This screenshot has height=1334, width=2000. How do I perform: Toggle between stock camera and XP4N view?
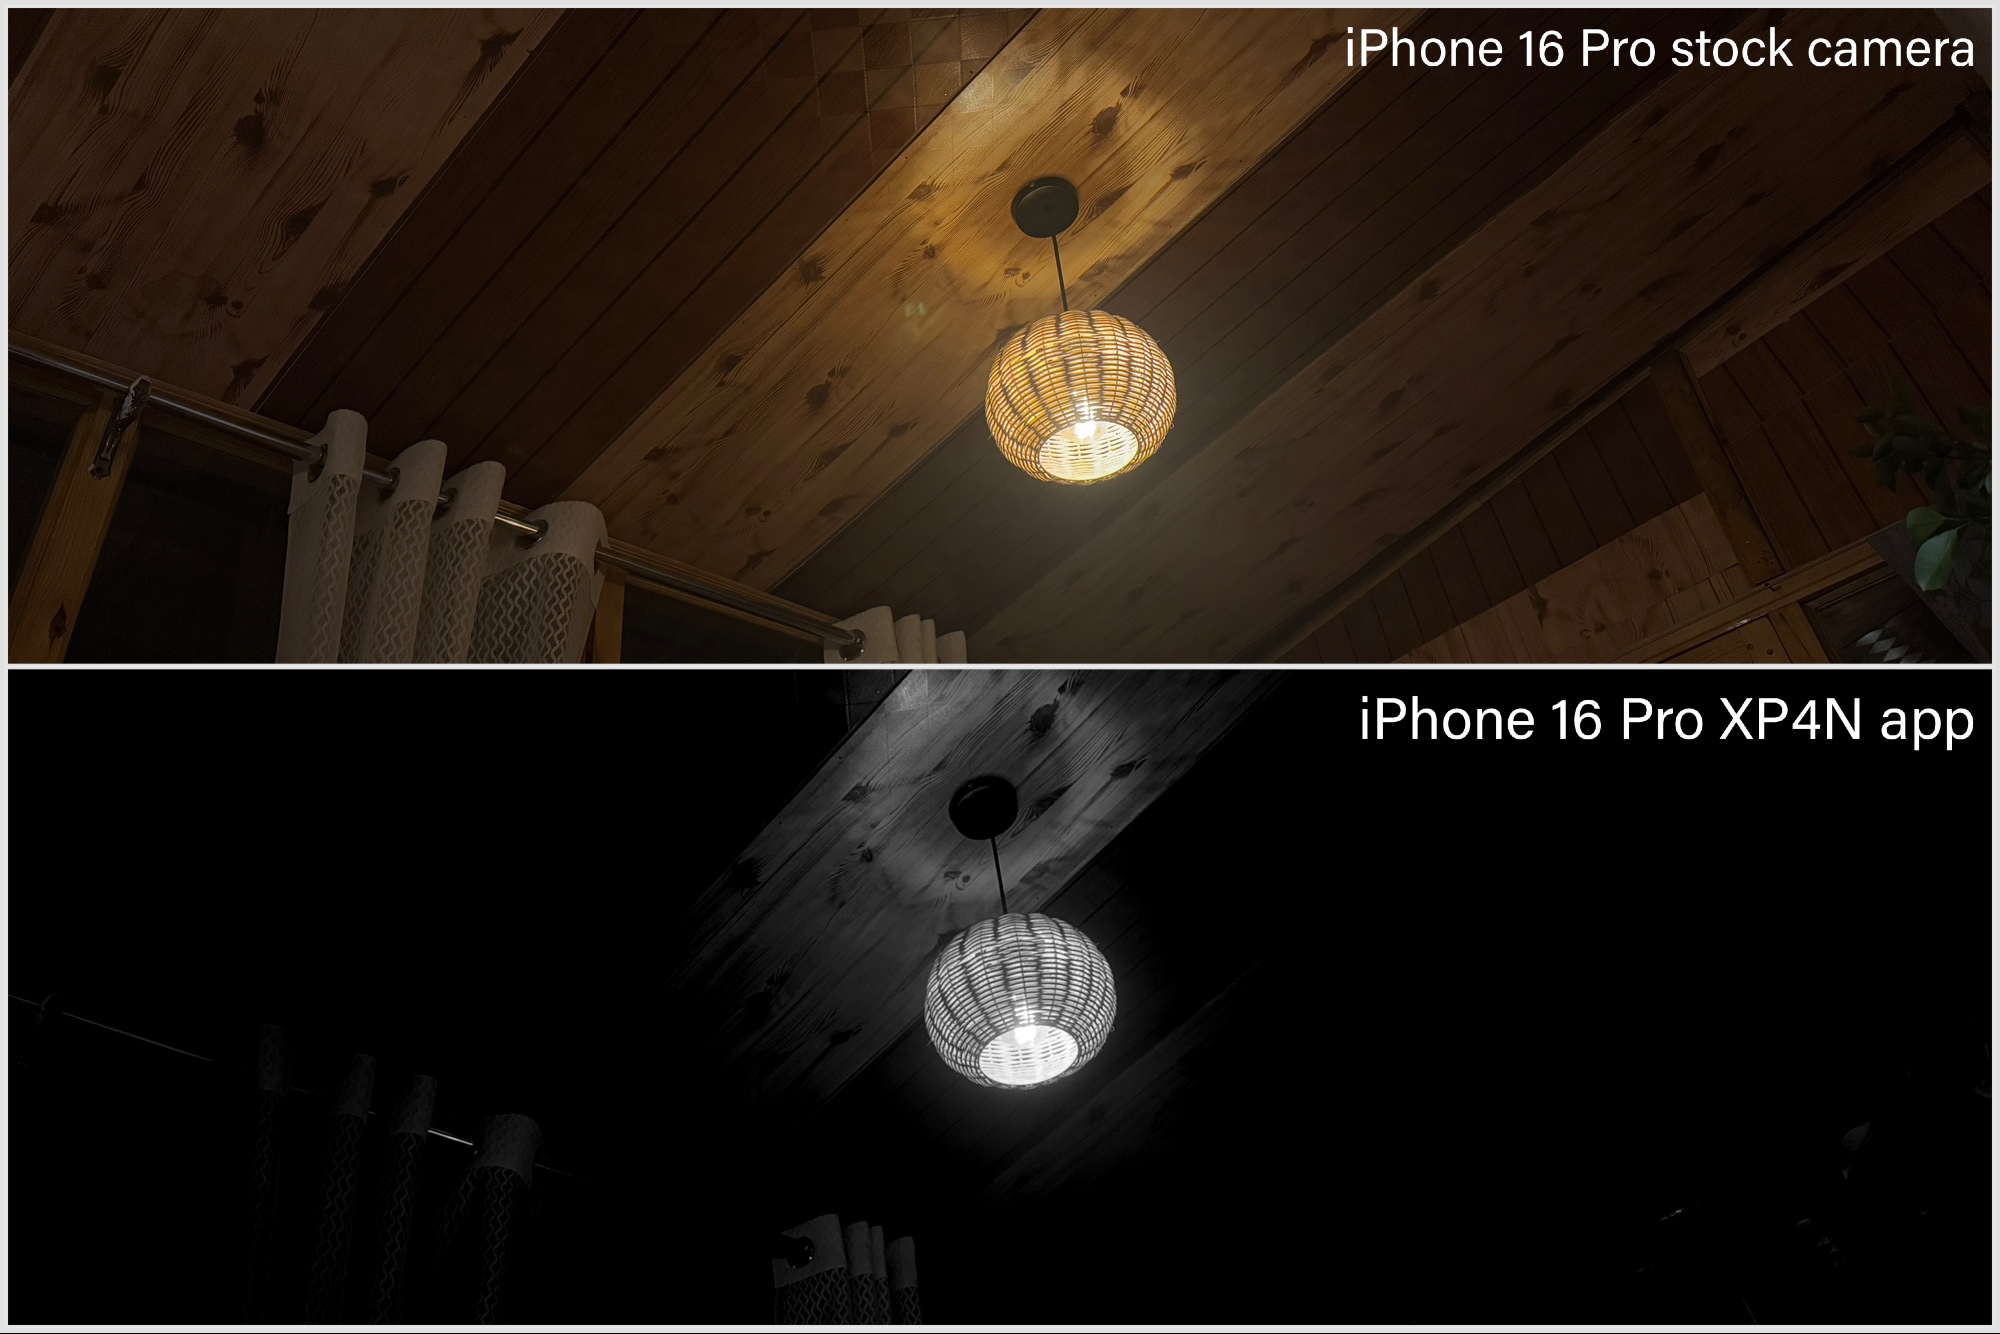tap(1000, 667)
